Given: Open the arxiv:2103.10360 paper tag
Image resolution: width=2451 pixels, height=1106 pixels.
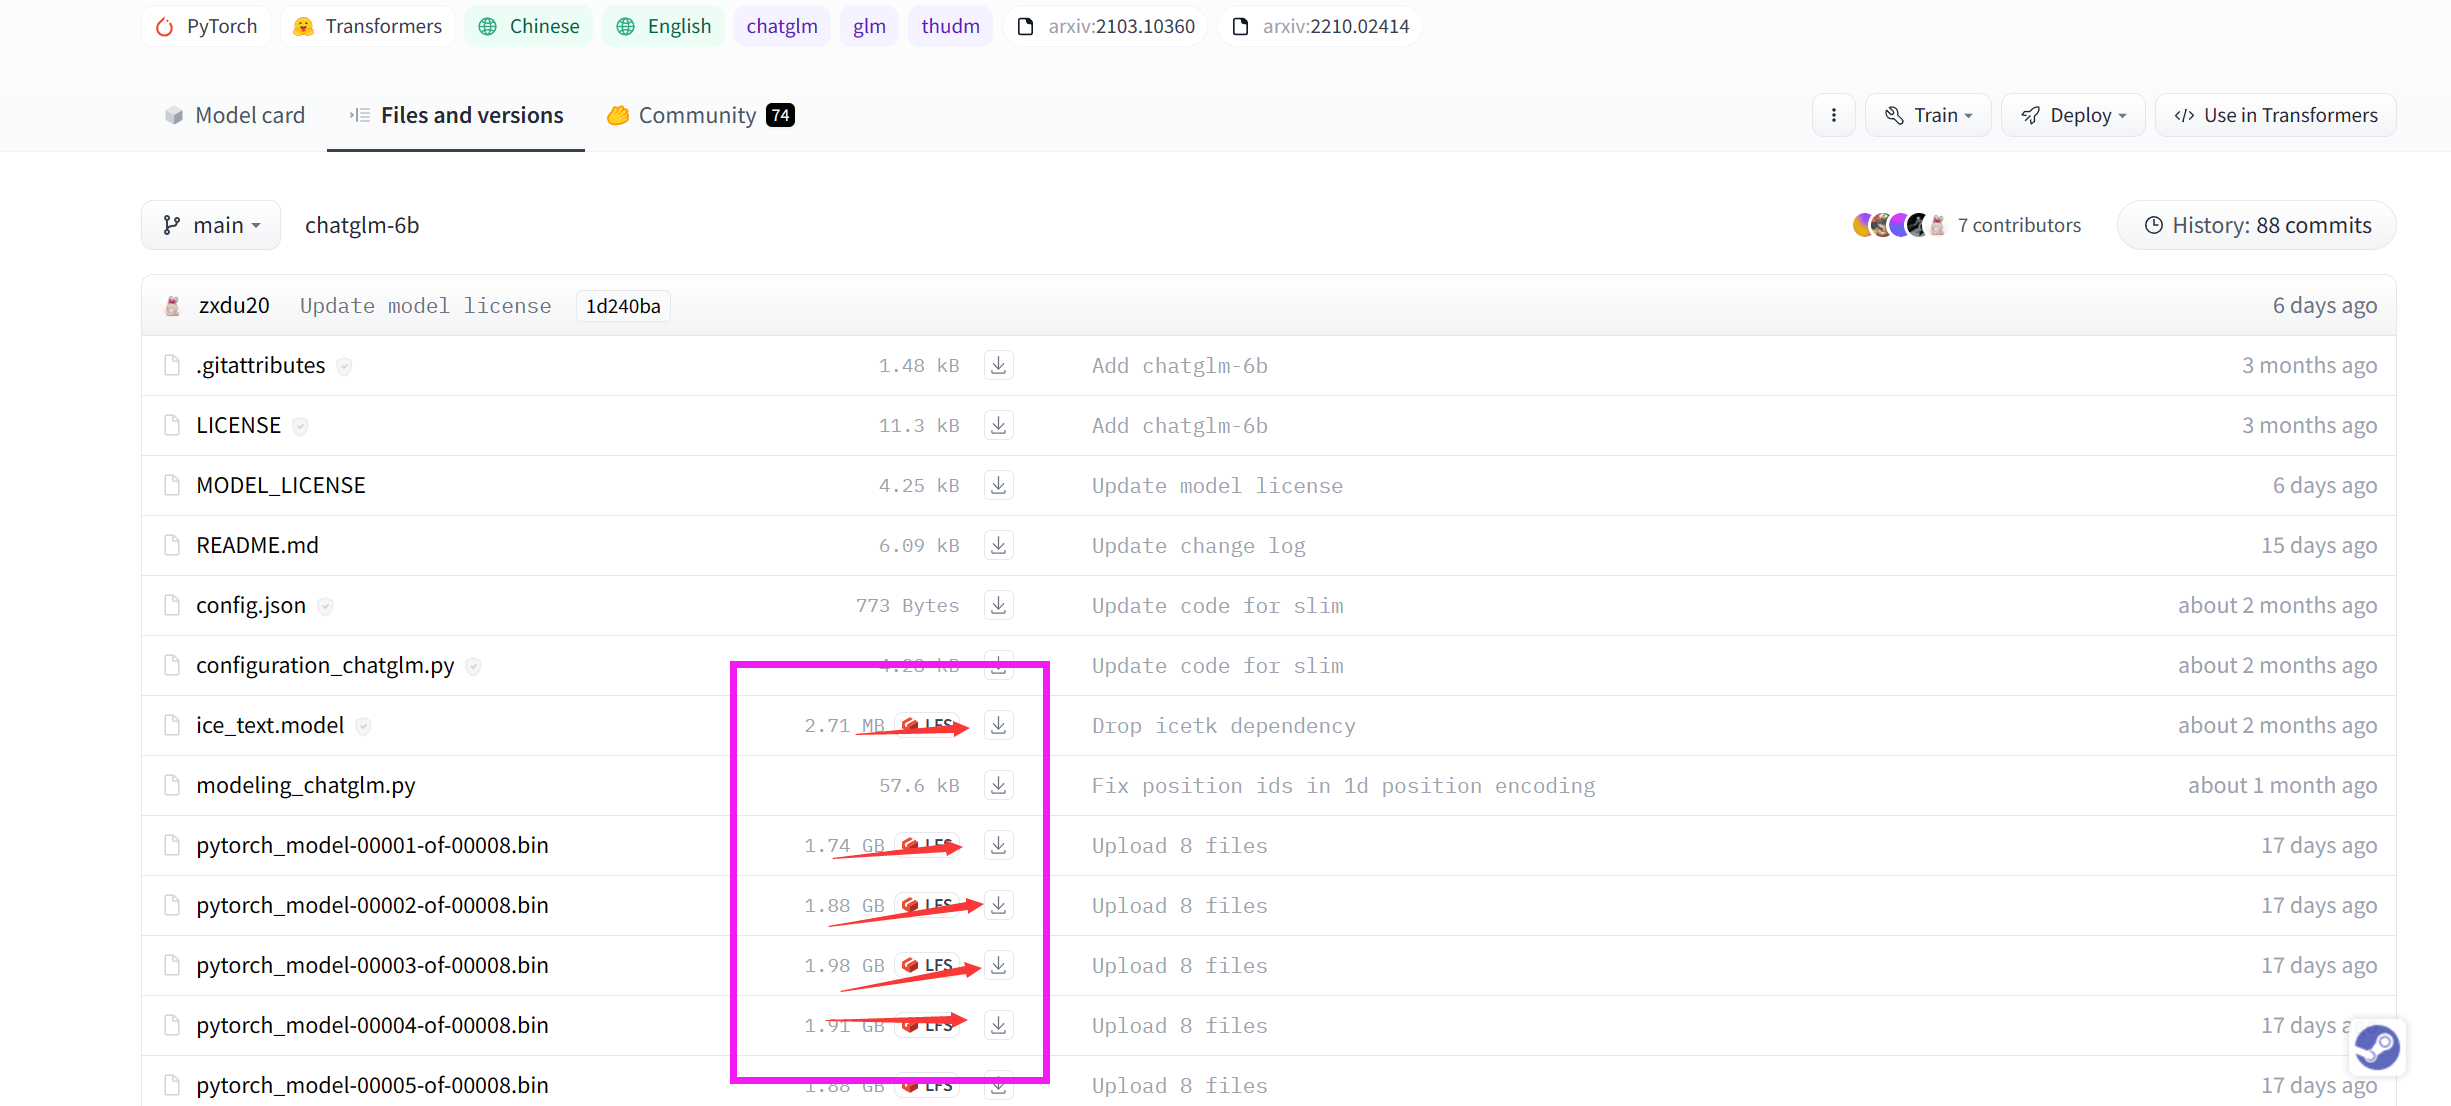Looking at the screenshot, I should 1105,26.
